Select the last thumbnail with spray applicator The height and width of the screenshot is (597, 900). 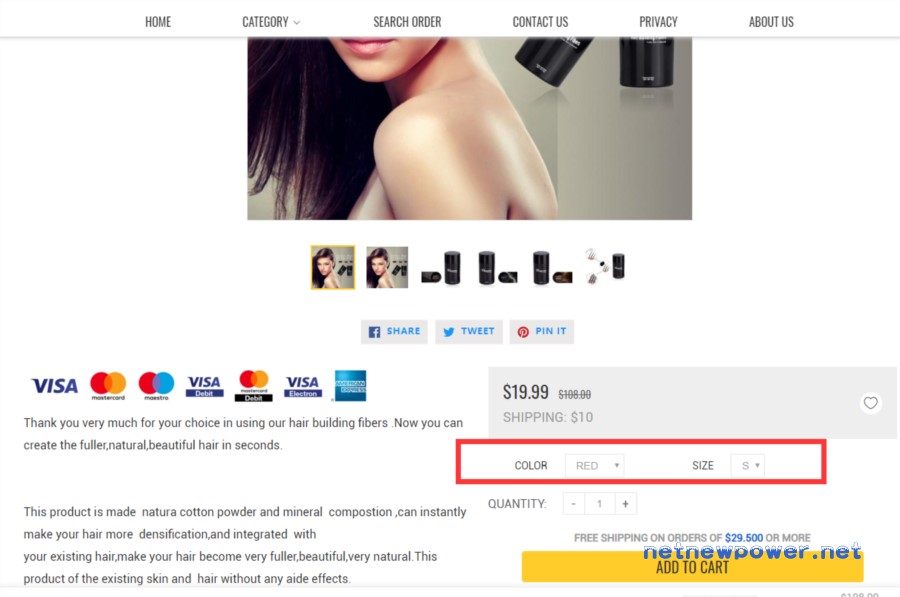pyautogui.click(x=605, y=266)
